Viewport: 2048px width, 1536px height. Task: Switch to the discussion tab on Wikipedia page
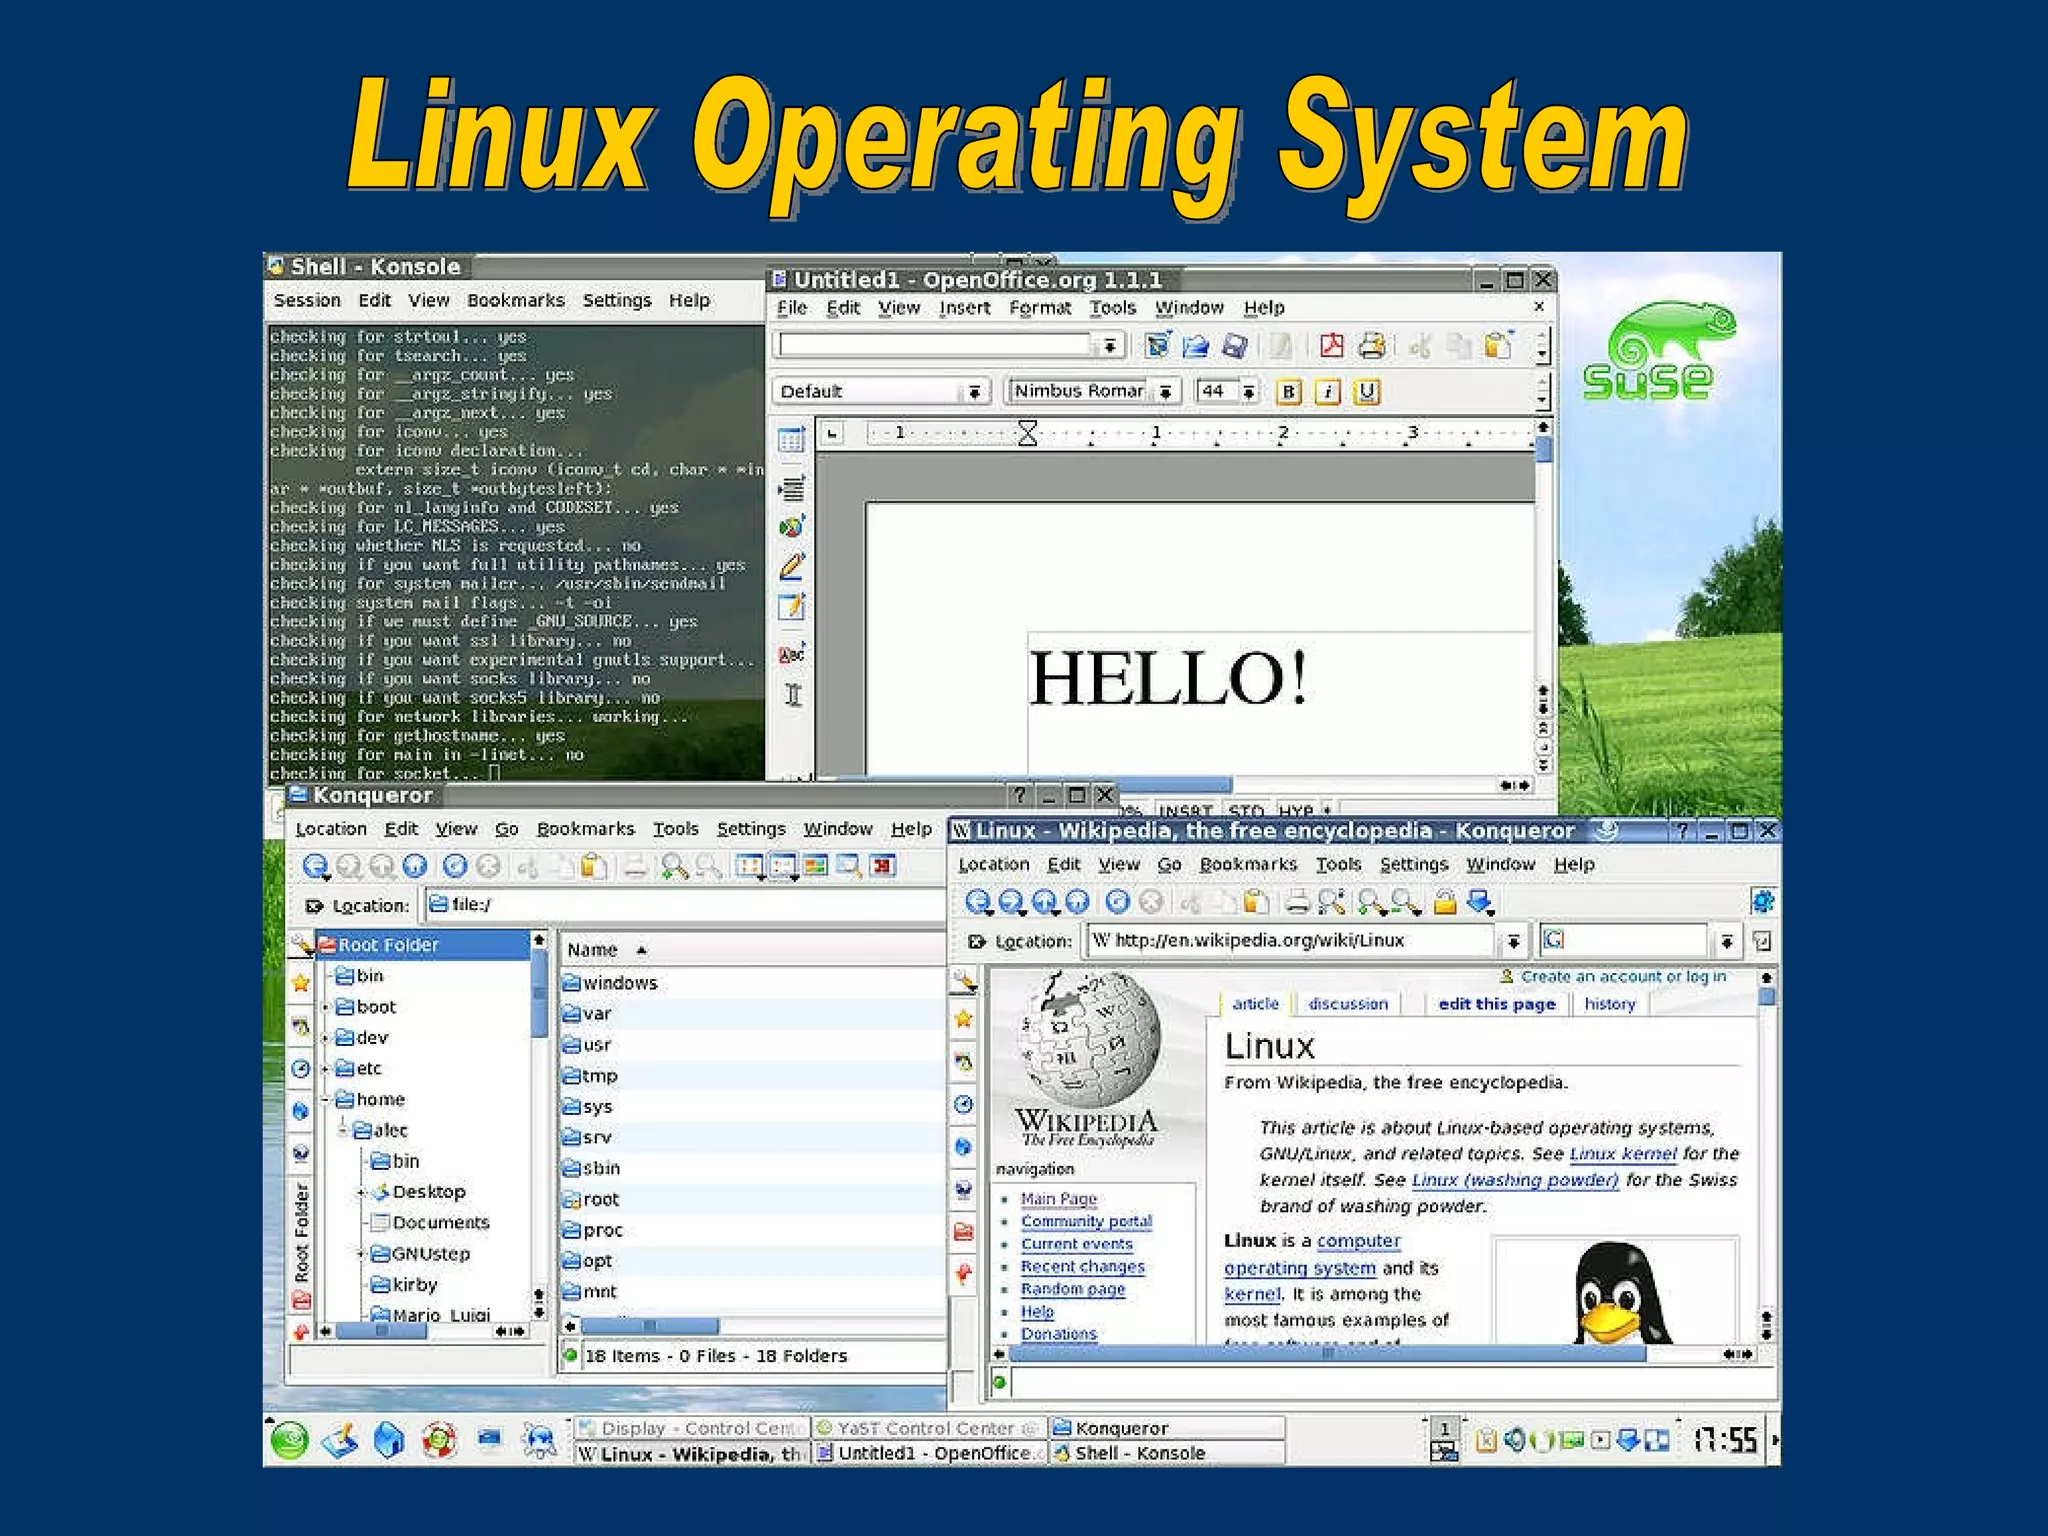[1348, 1004]
